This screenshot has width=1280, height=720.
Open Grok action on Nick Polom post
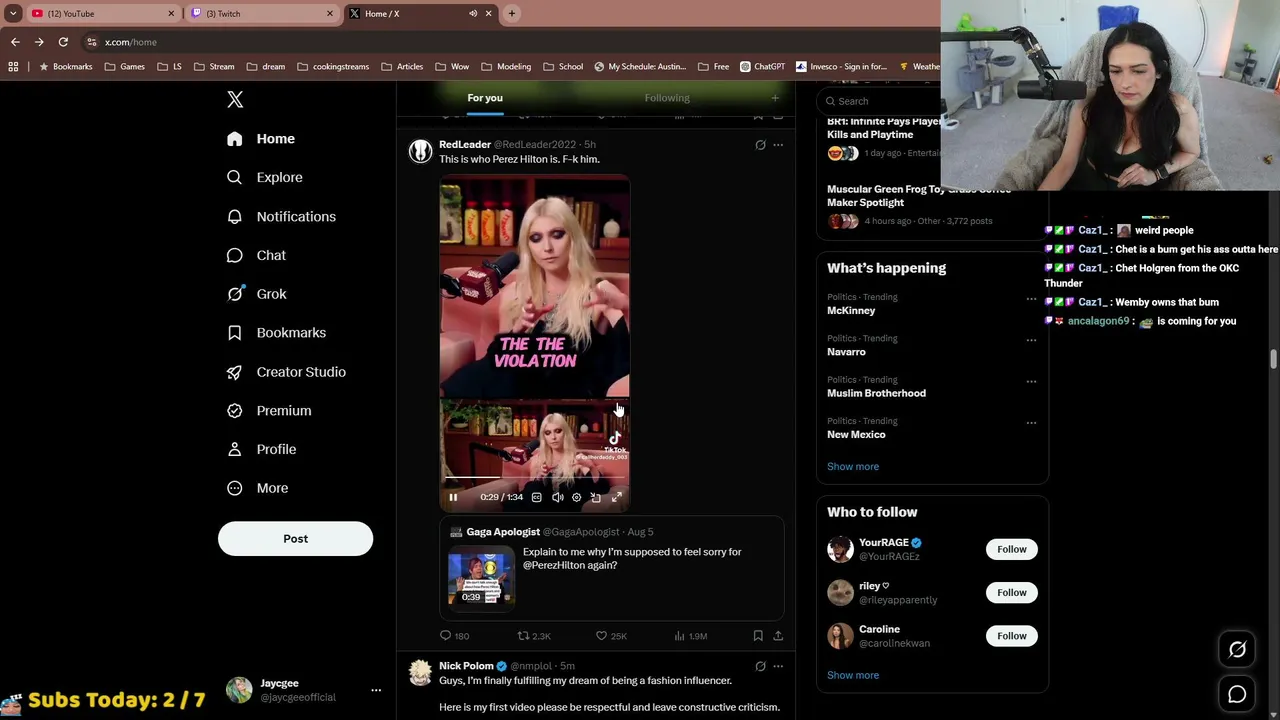pyautogui.click(x=760, y=666)
